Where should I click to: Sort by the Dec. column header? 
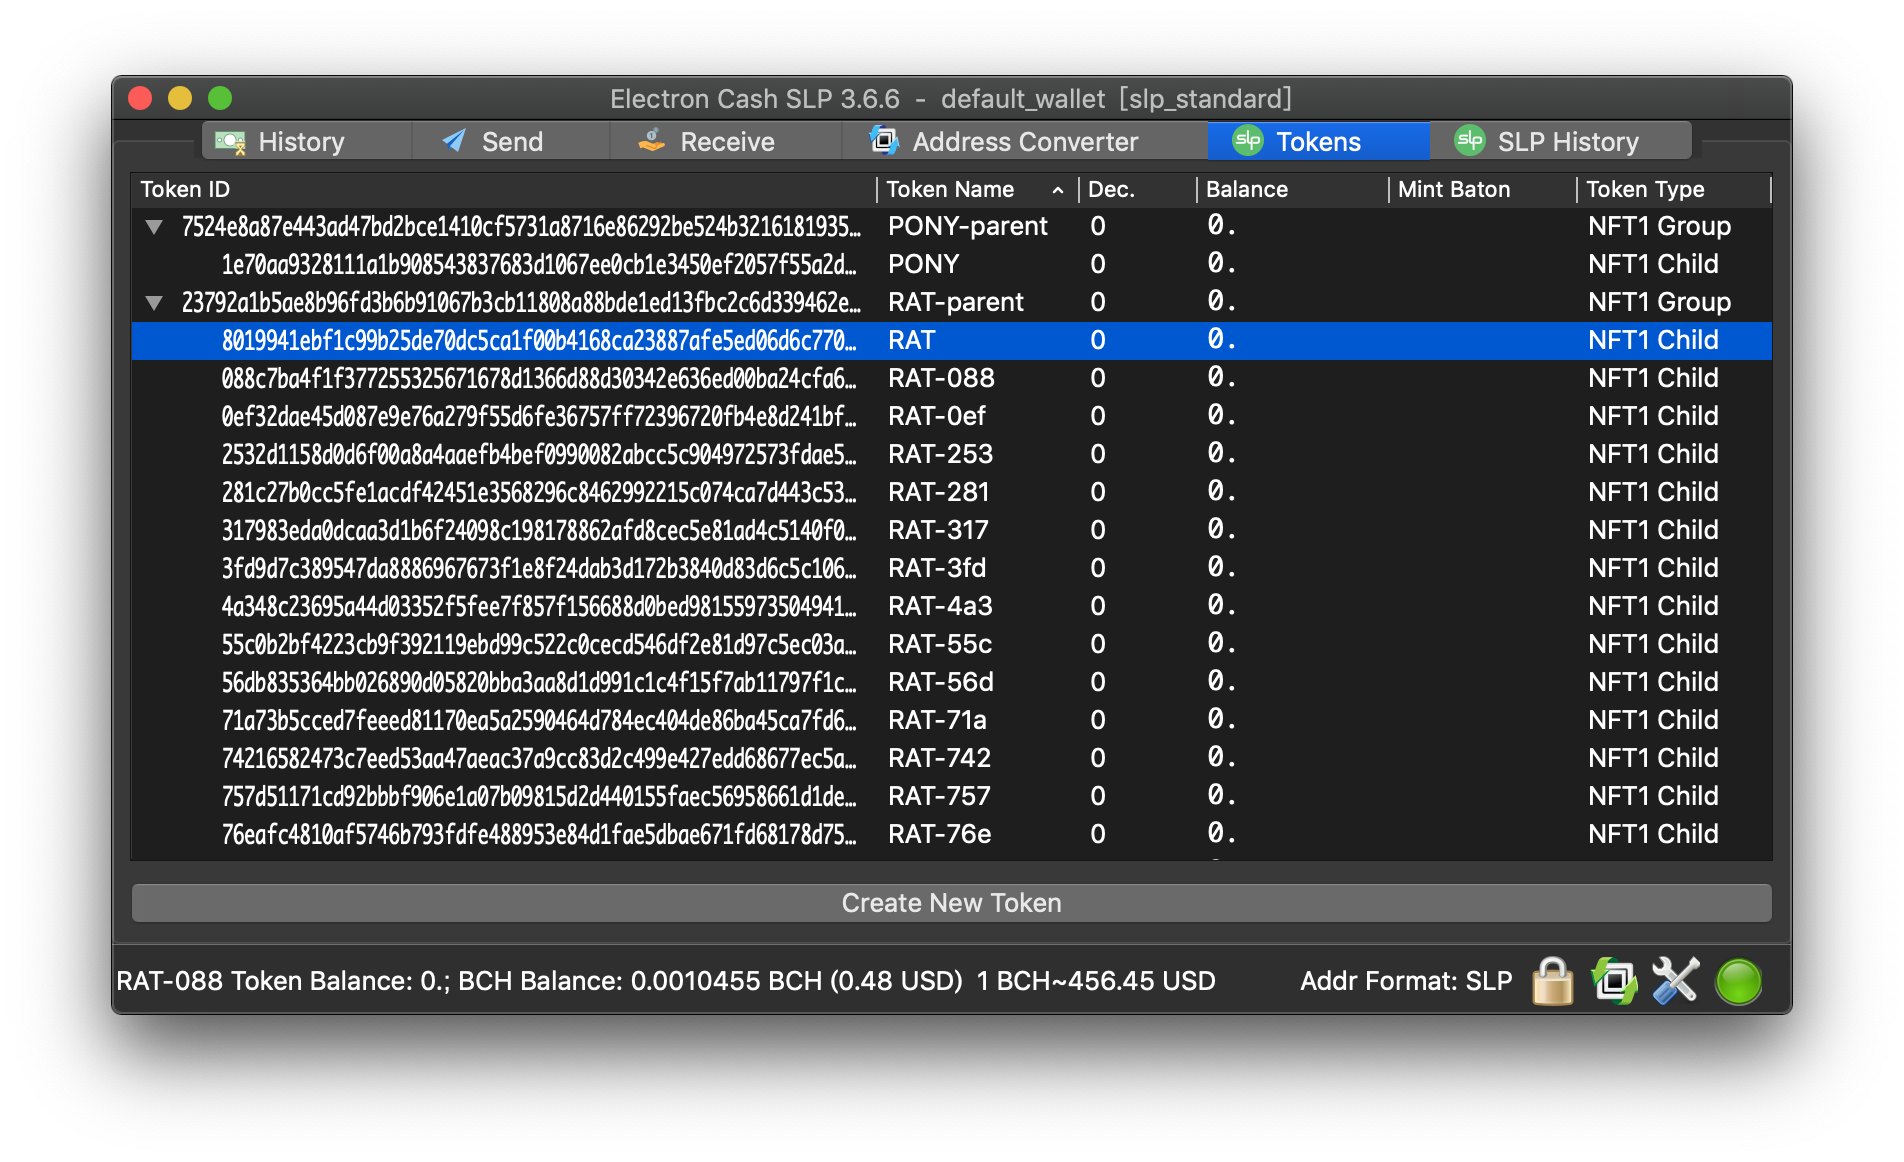click(x=1137, y=189)
